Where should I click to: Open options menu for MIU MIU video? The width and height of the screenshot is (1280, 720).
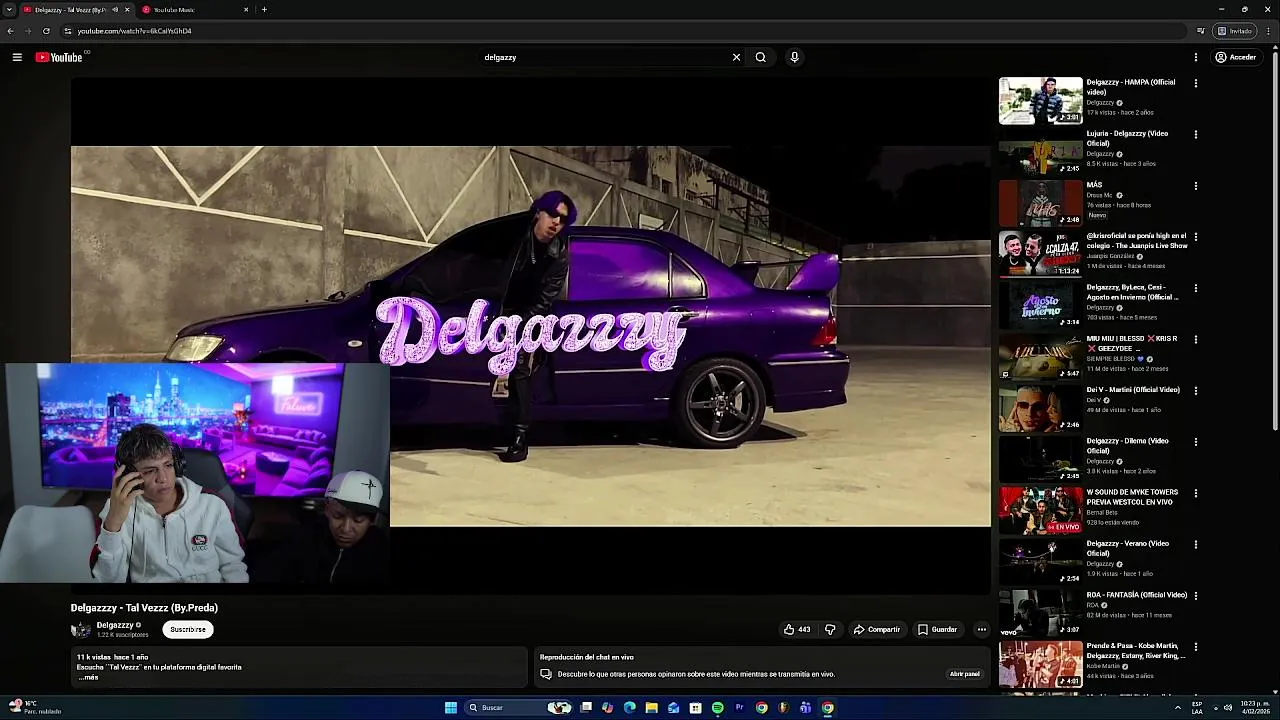pos(1195,339)
